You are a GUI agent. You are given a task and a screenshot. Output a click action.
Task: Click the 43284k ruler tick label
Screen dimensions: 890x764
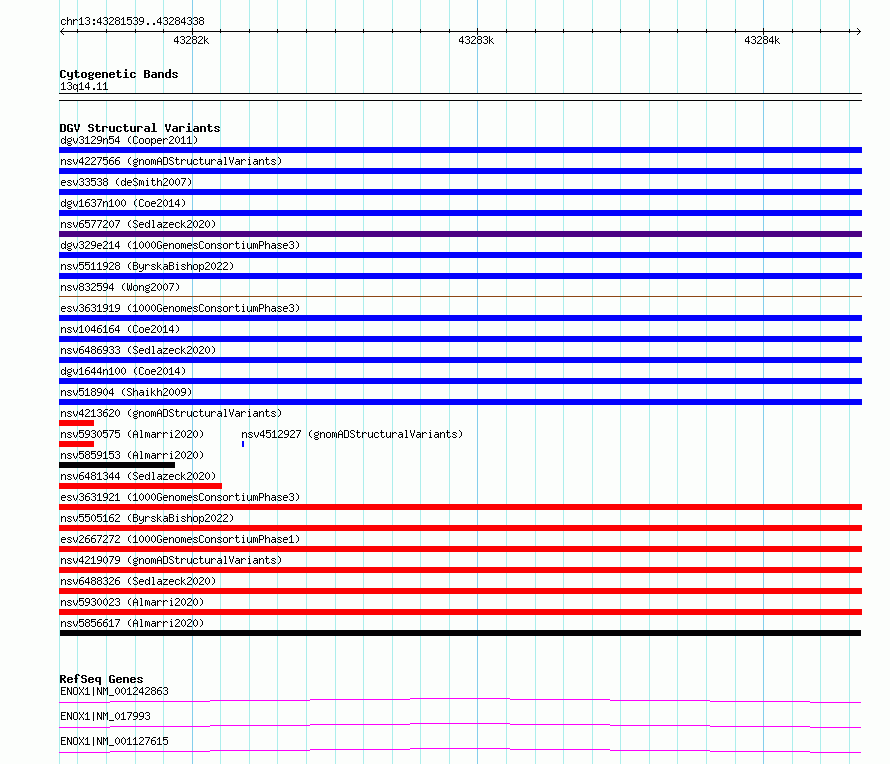tap(762, 40)
